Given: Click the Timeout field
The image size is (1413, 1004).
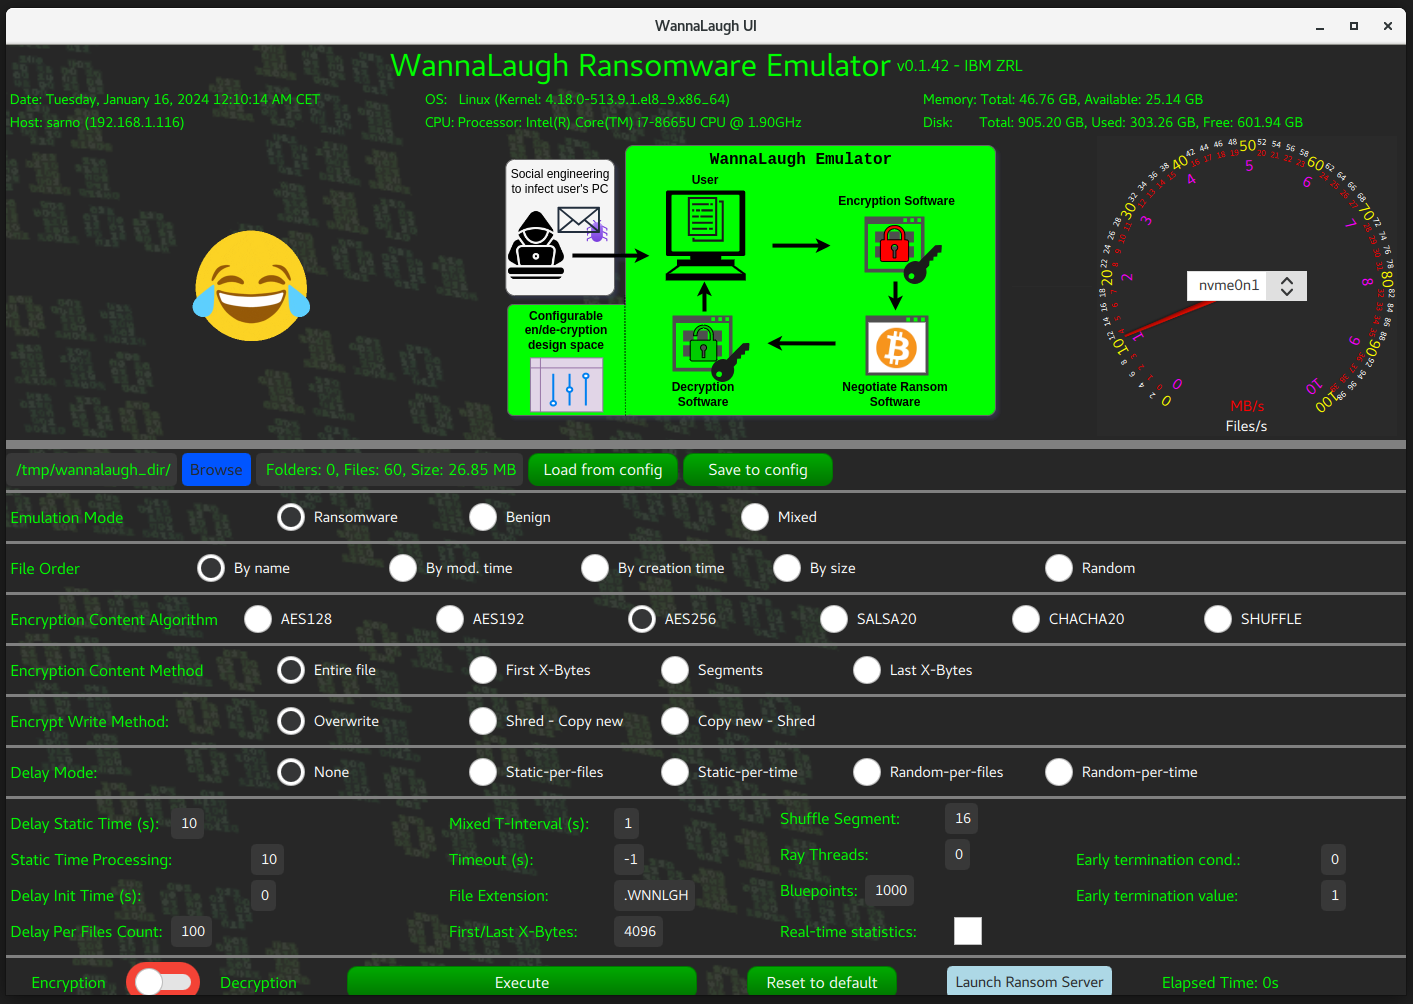Looking at the screenshot, I should [x=630, y=859].
